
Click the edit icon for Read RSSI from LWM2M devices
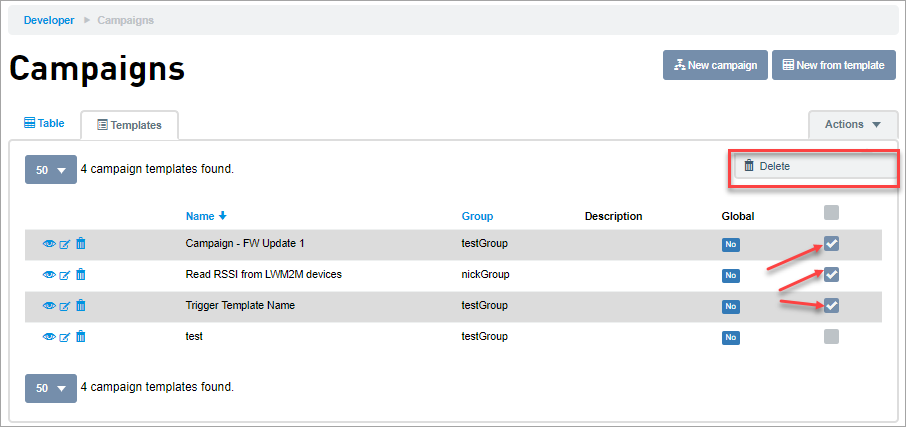pos(65,275)
